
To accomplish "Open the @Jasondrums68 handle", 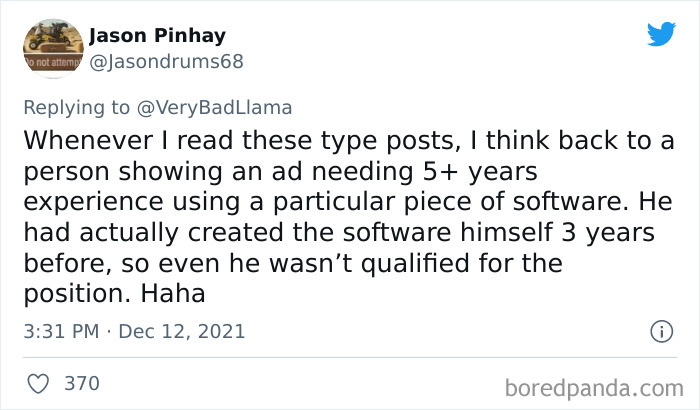I will (166, 61).
